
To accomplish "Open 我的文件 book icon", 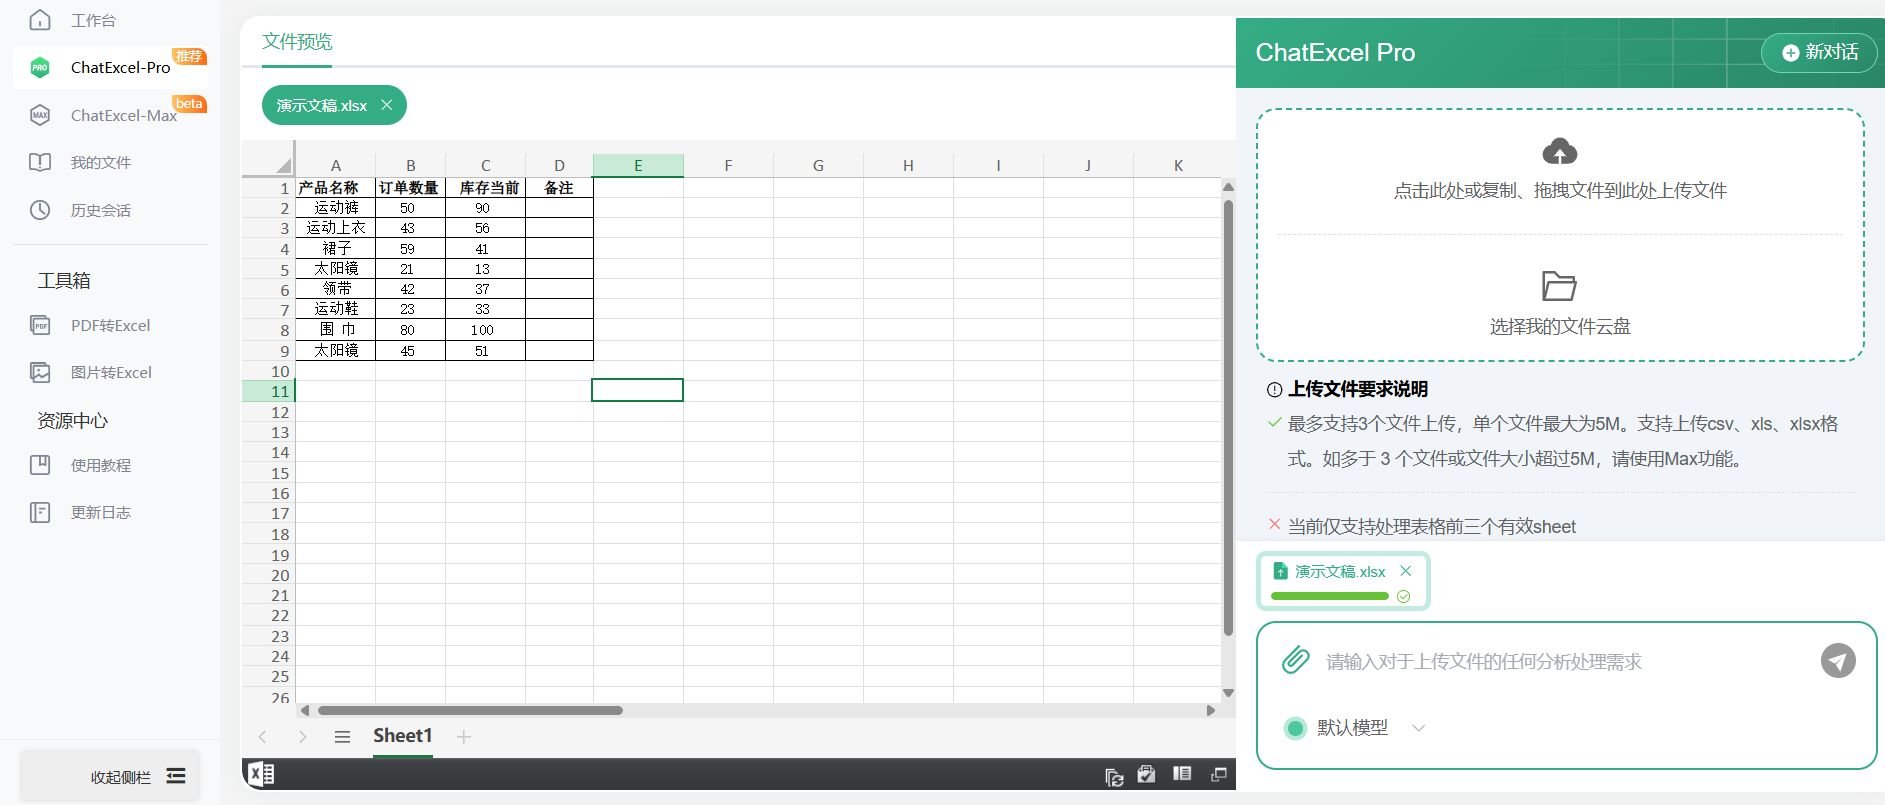I will (40, 162).
